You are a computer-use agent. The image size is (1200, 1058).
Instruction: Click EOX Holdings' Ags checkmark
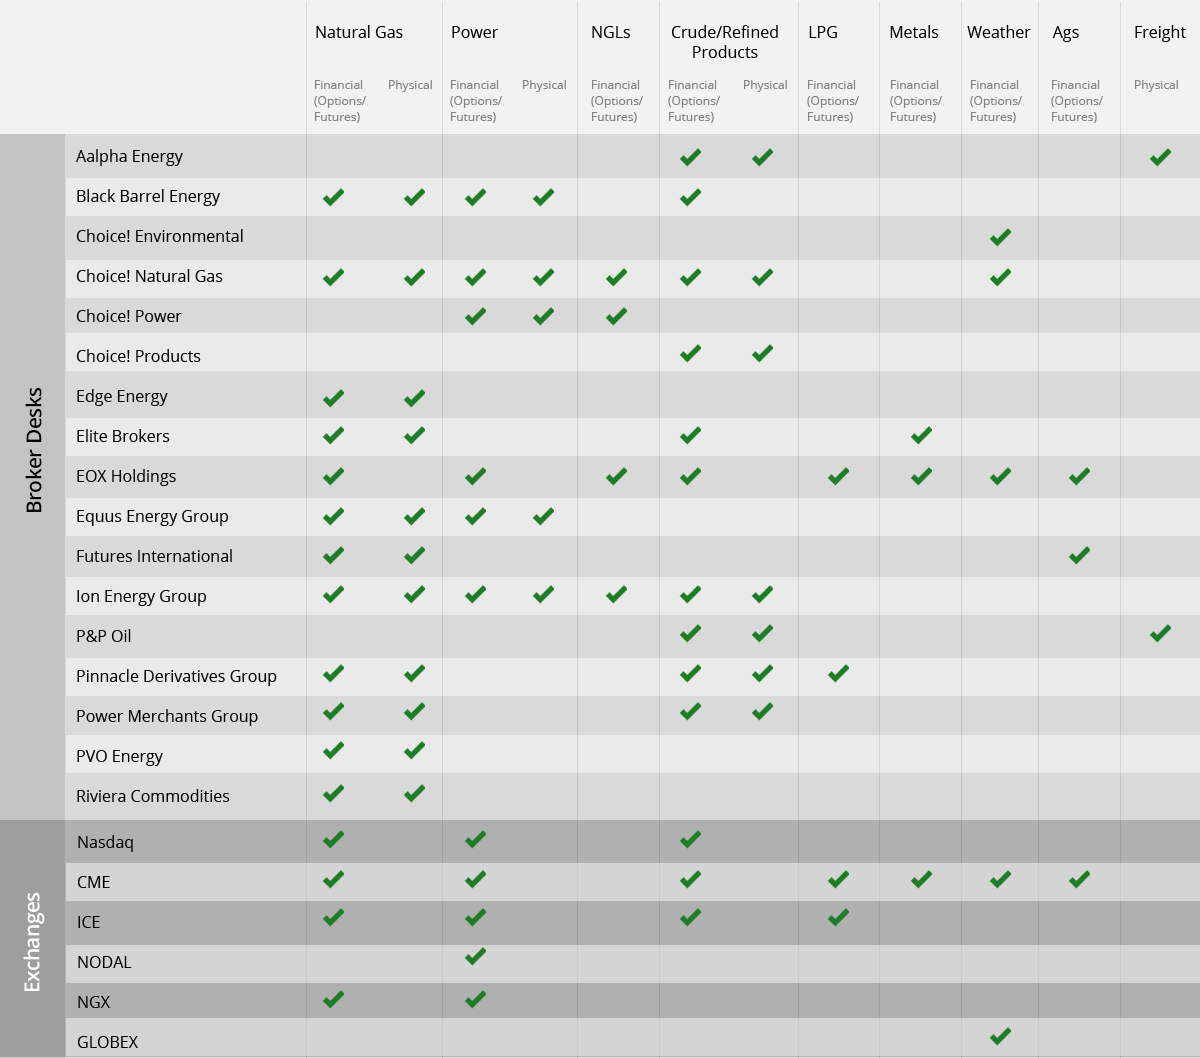(x=1079, y=477)
